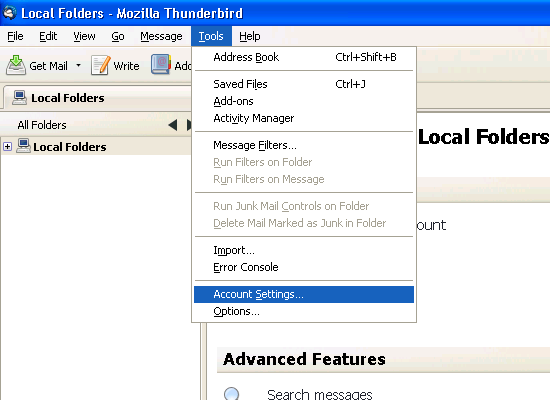
Task: Click Run Filters on Folder entry
Action: [x=304, y=162]
